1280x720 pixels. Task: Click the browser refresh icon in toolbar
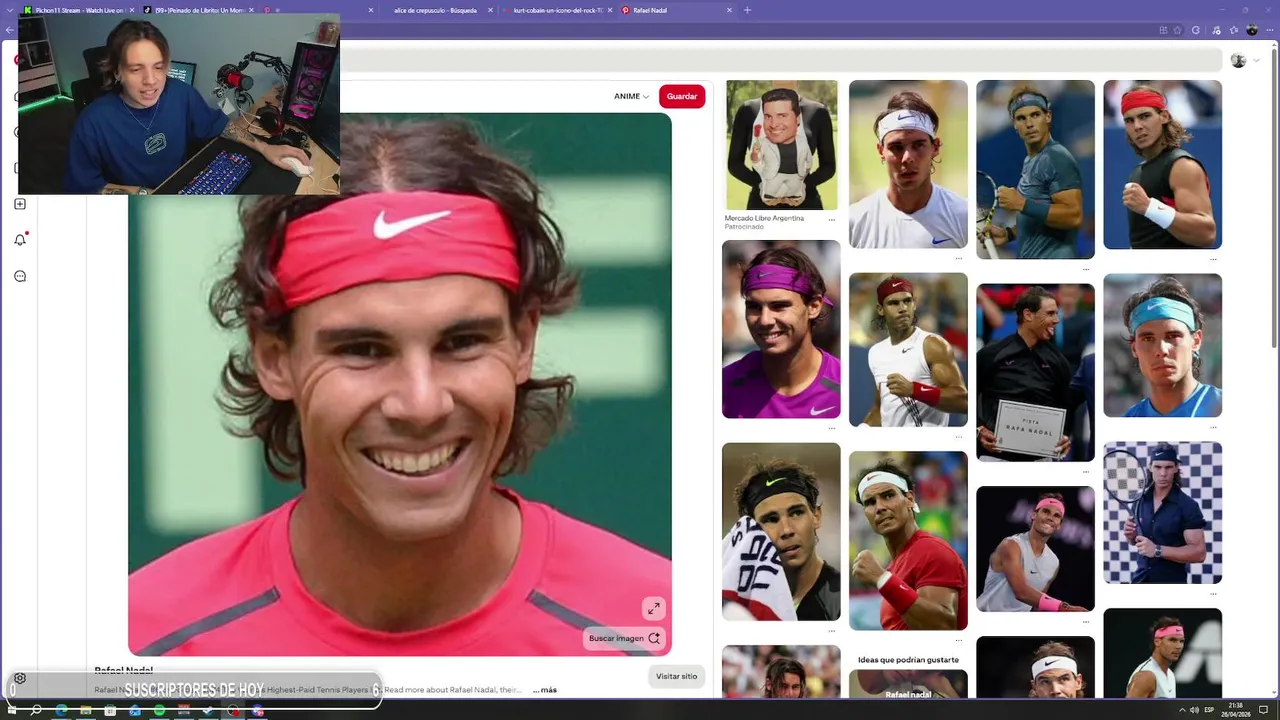click(x=1195, y=30)
